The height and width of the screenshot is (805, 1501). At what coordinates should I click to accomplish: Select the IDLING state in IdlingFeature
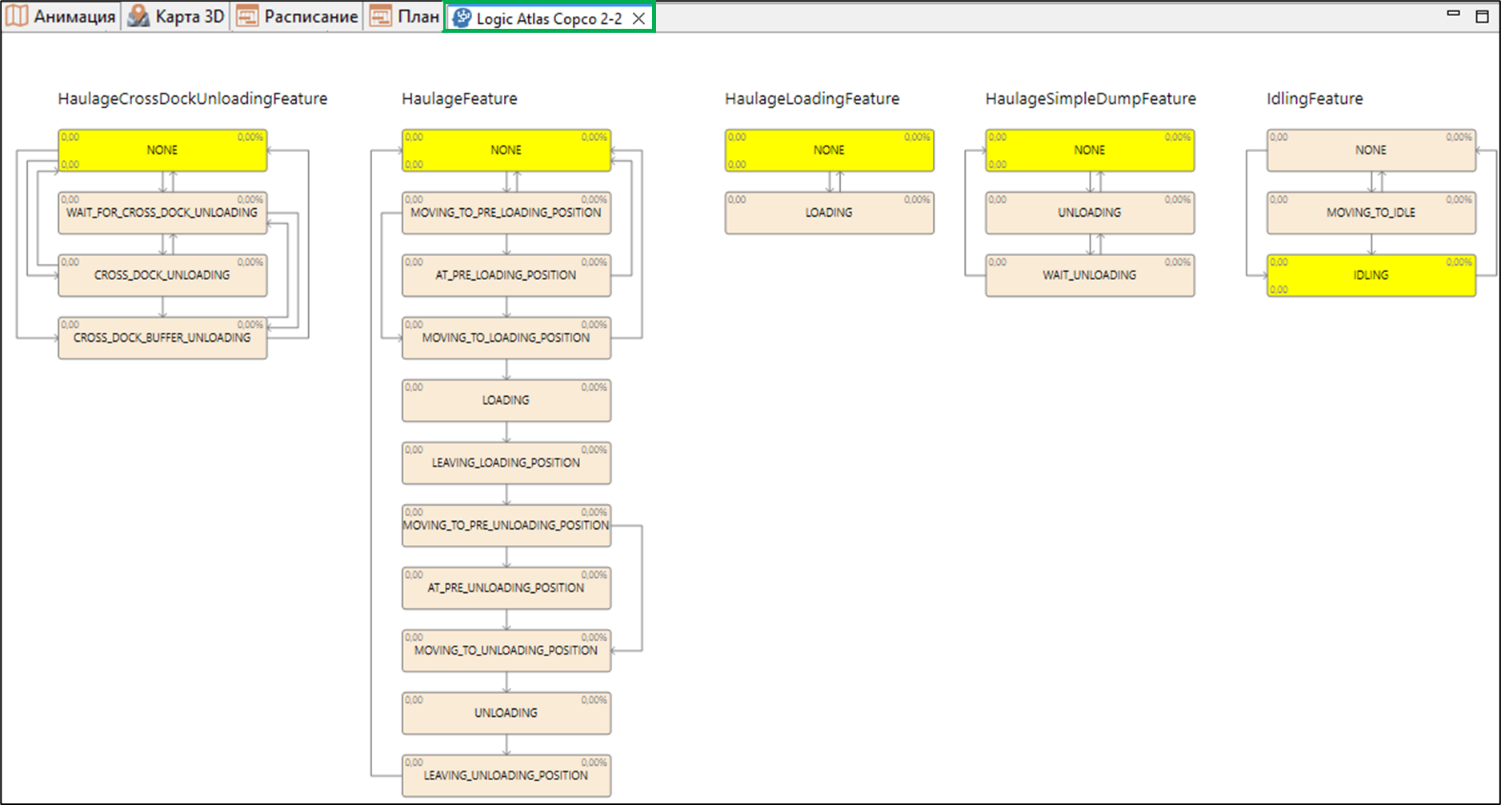tap(1371, 275)
